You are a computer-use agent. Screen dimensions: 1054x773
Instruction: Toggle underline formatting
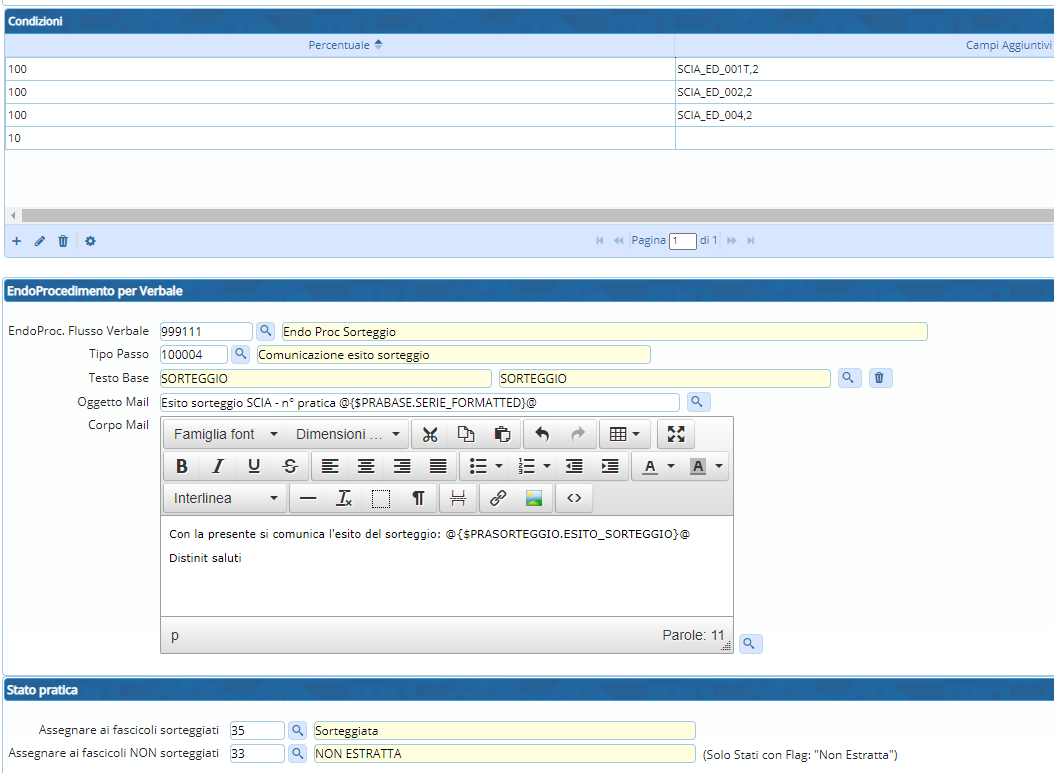point(254,466)
